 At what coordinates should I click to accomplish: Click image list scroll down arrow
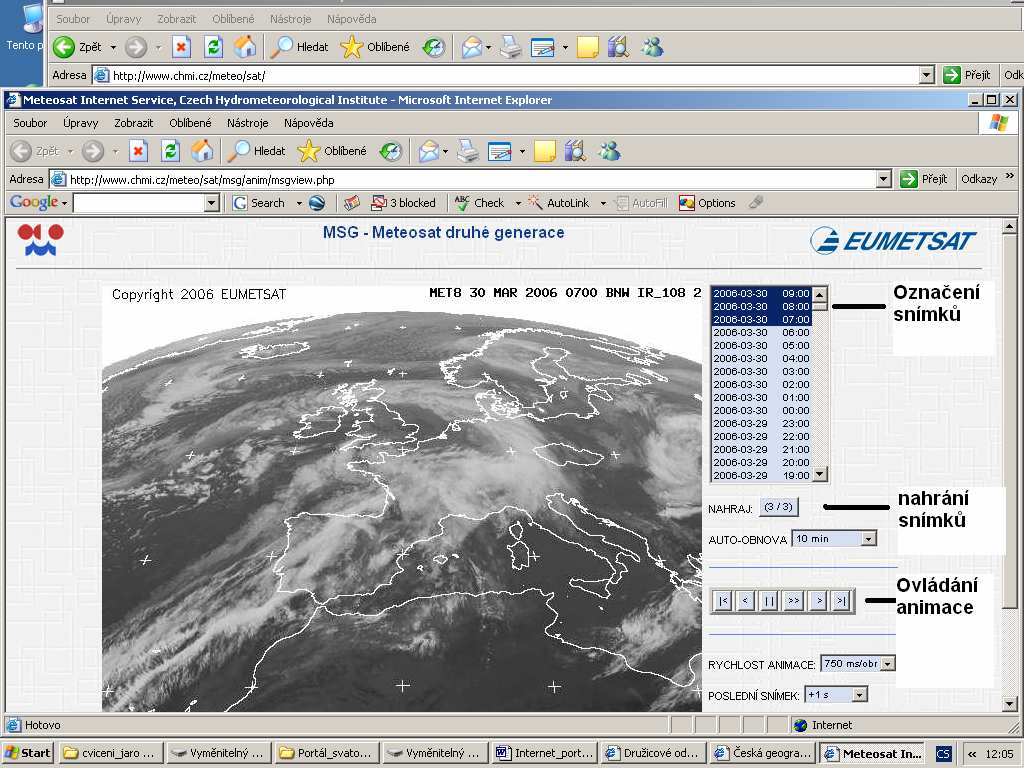point(820,474)
